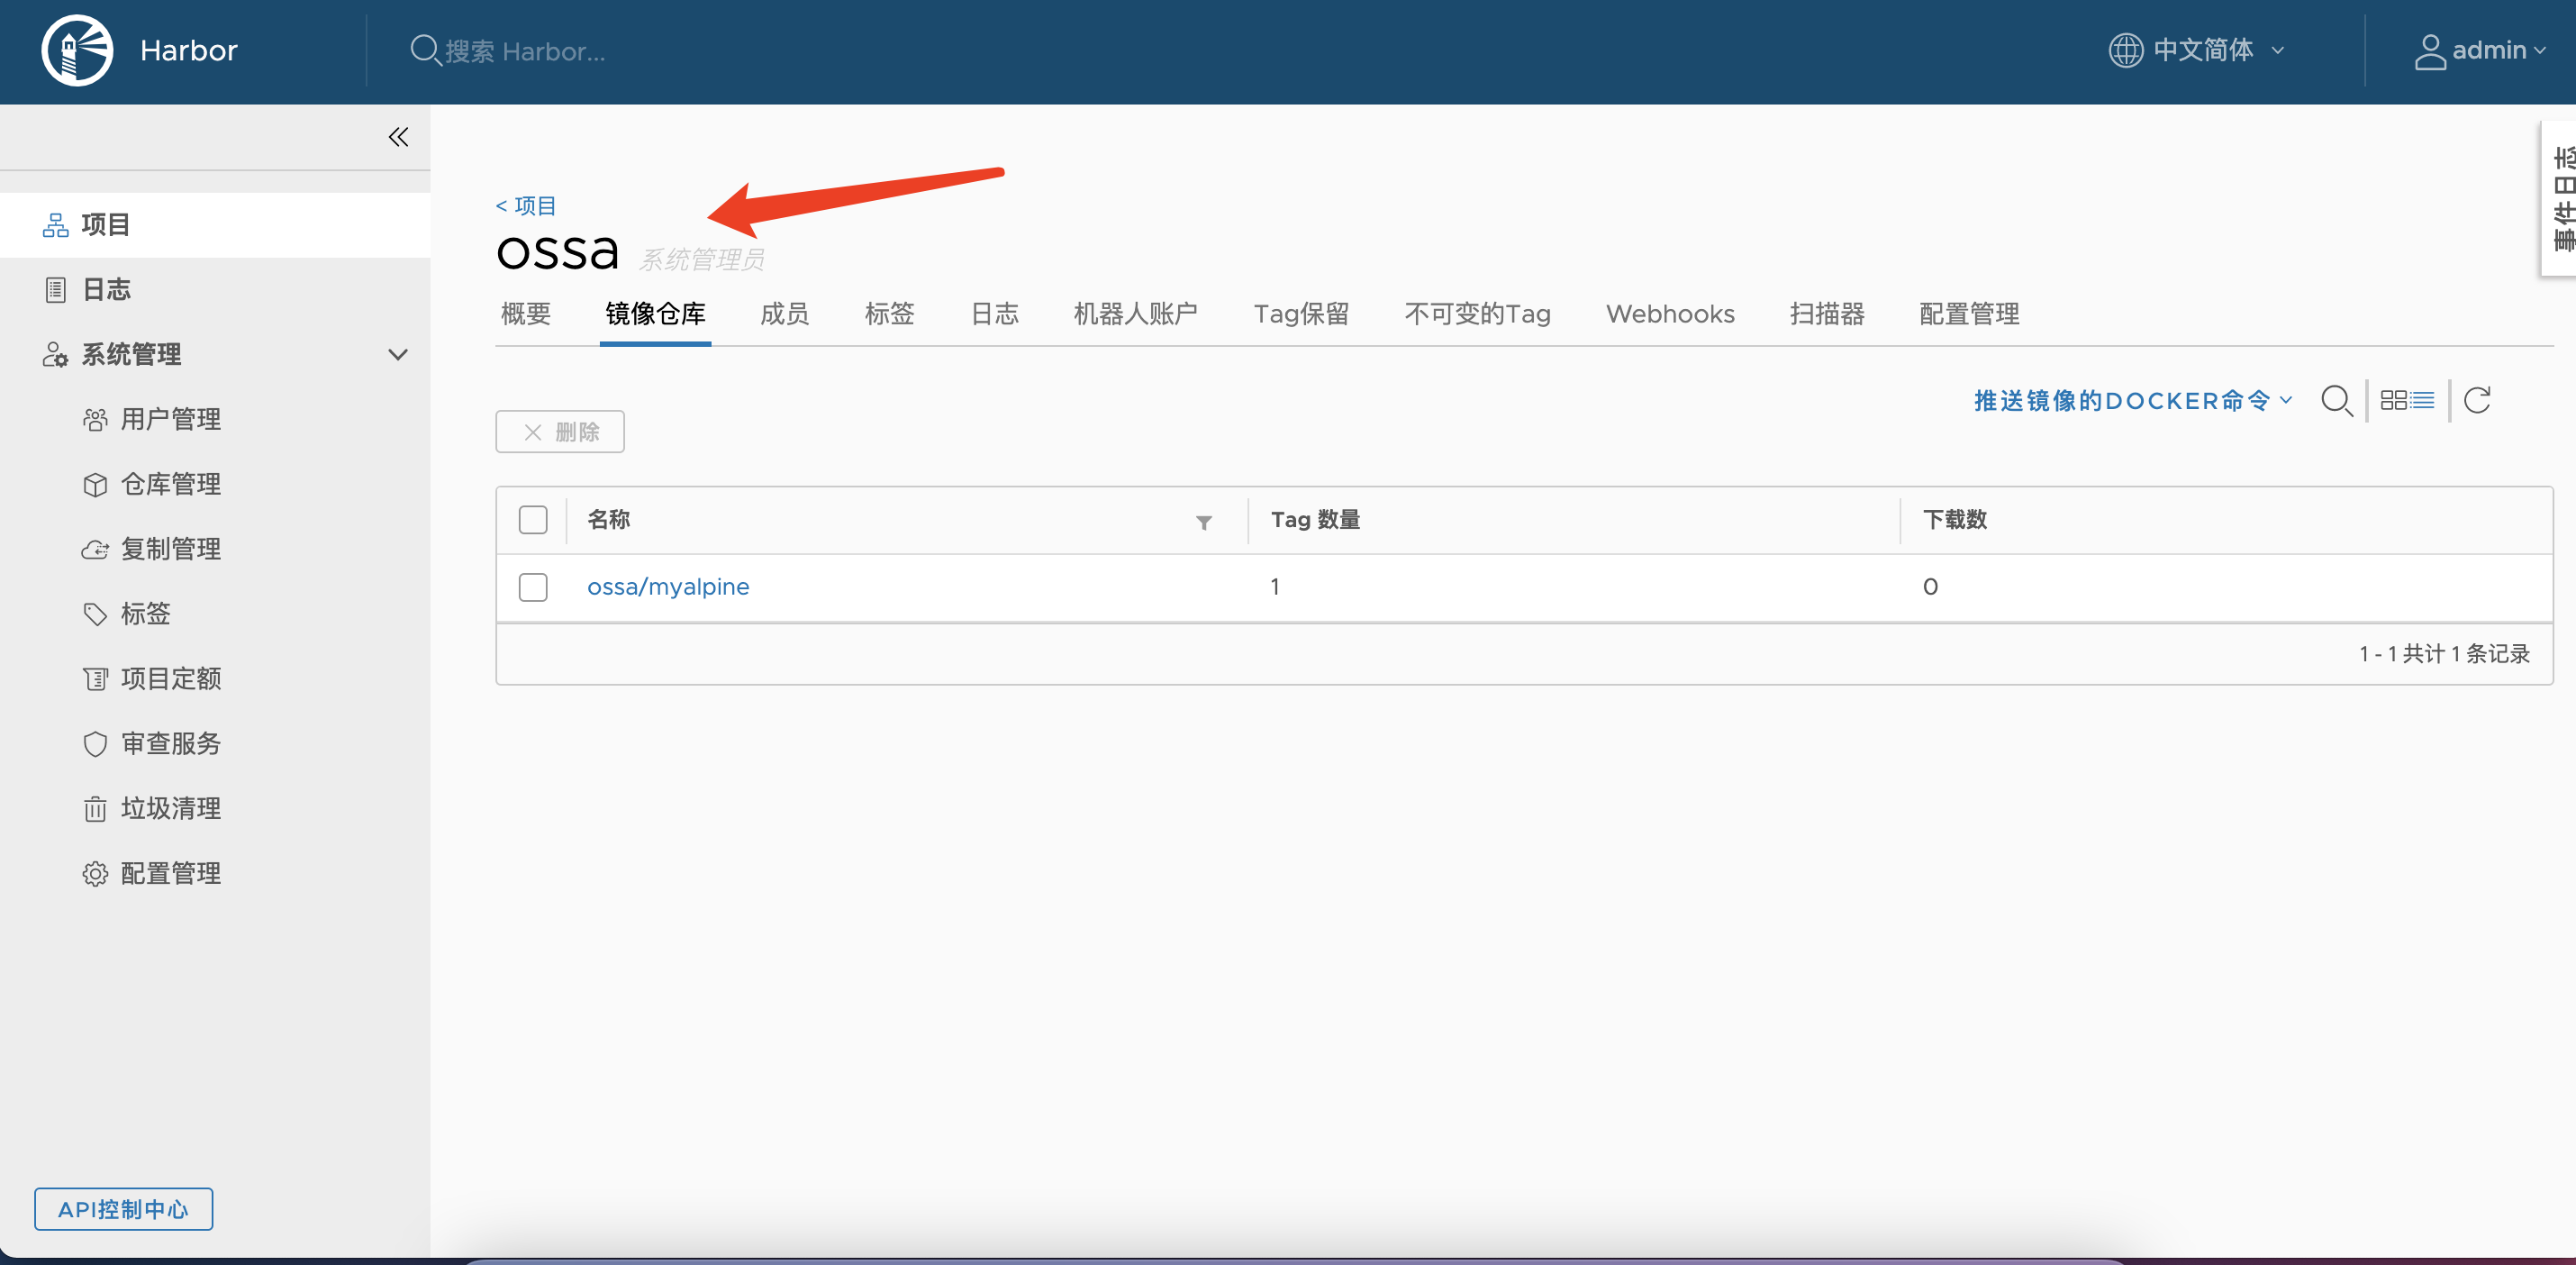The height and width of the screenshot is (1265, 2576).
Task: Switch to the 机器人账户 tab
Action: pos(1136,314)
